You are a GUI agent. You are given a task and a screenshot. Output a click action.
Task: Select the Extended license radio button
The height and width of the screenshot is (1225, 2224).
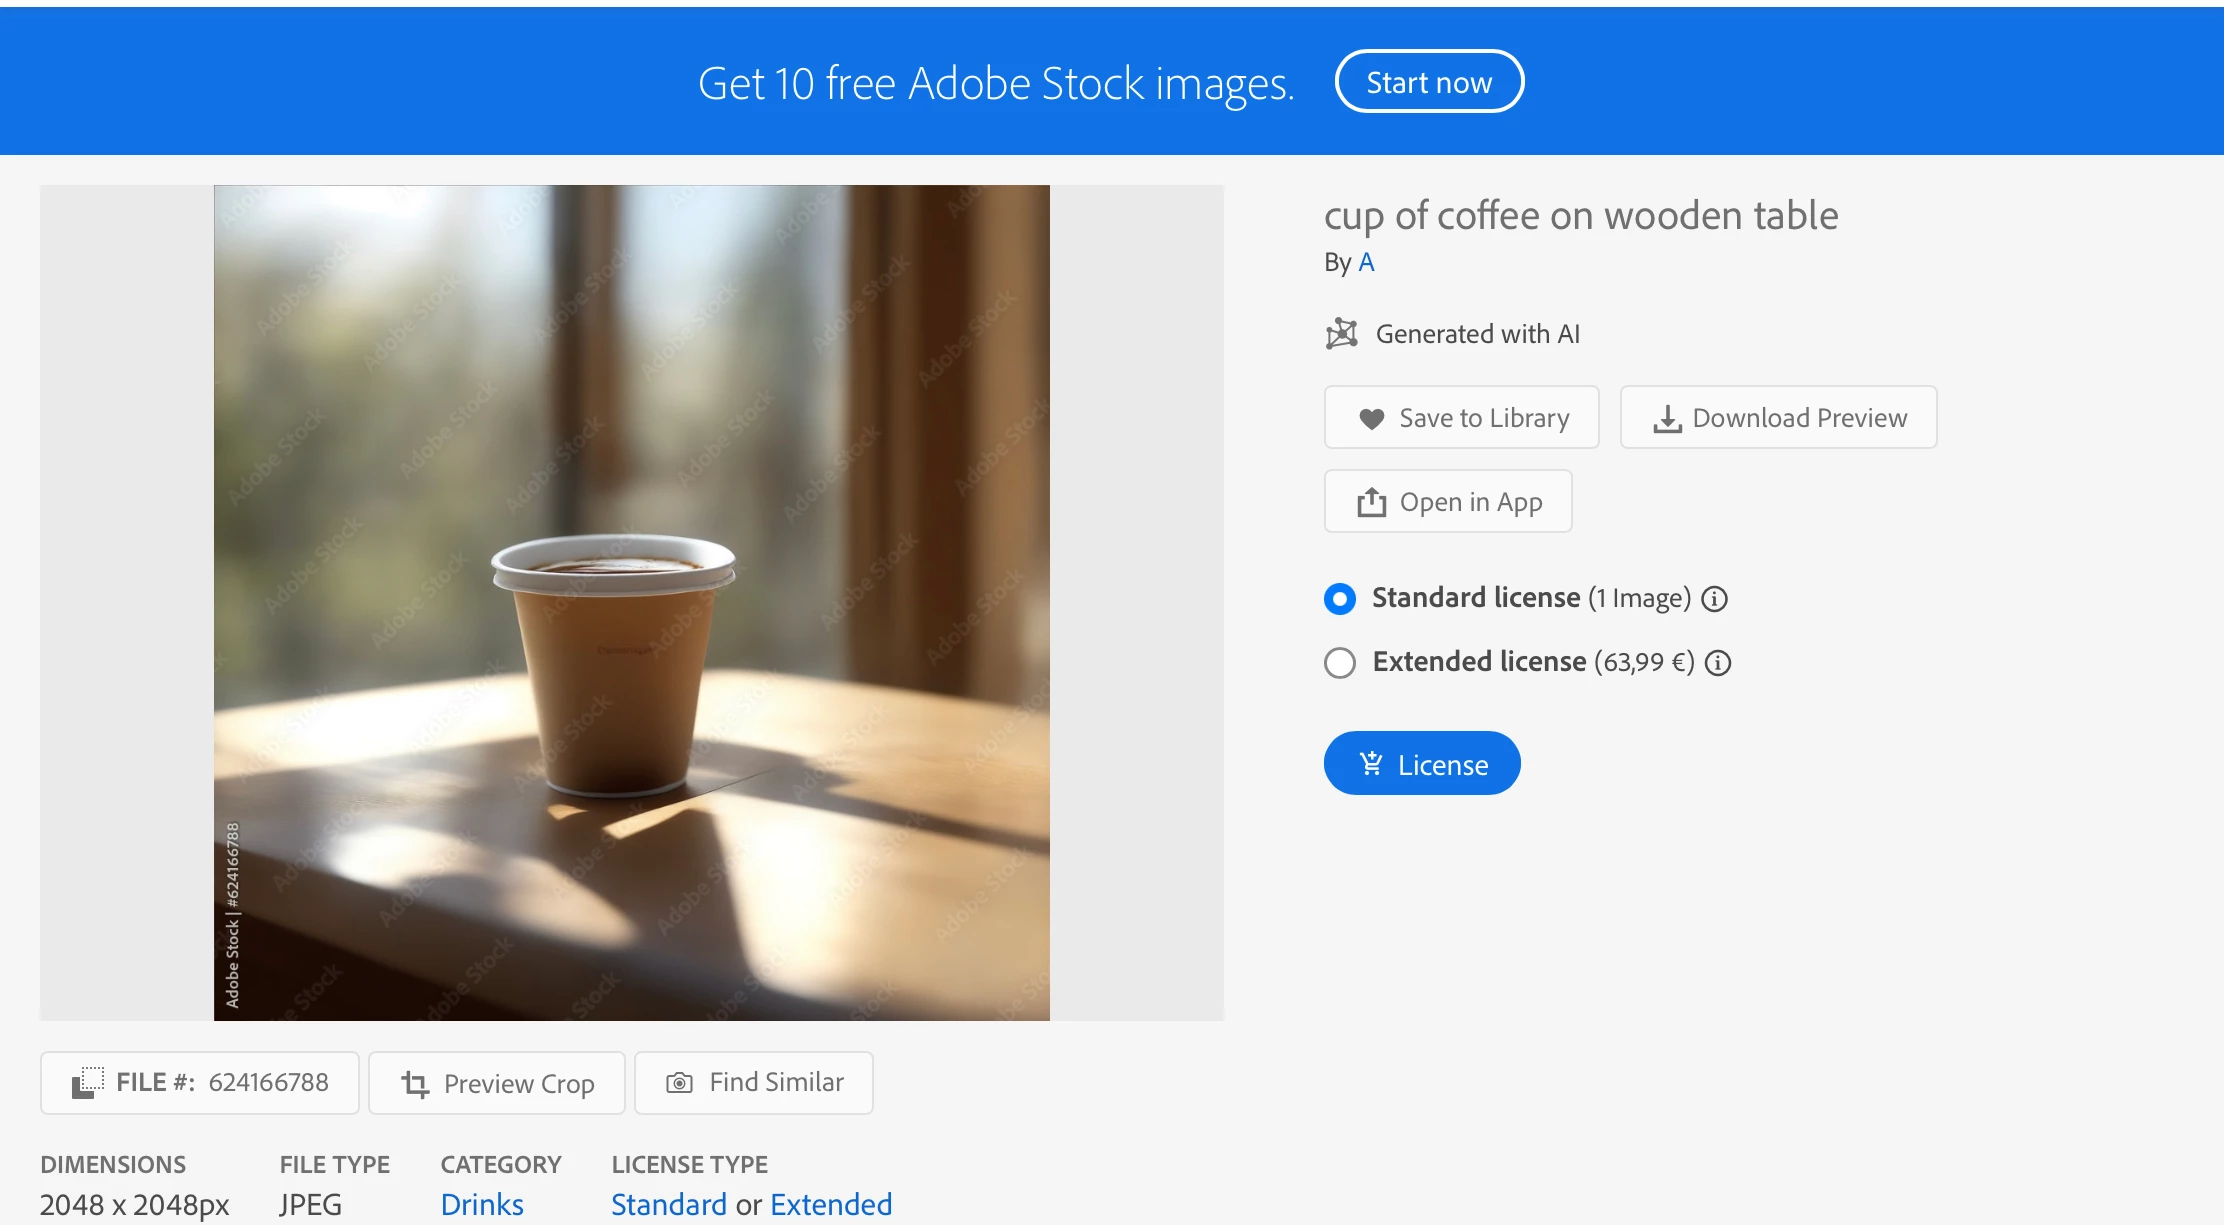pyautogui.click(x=1339, y=663)
